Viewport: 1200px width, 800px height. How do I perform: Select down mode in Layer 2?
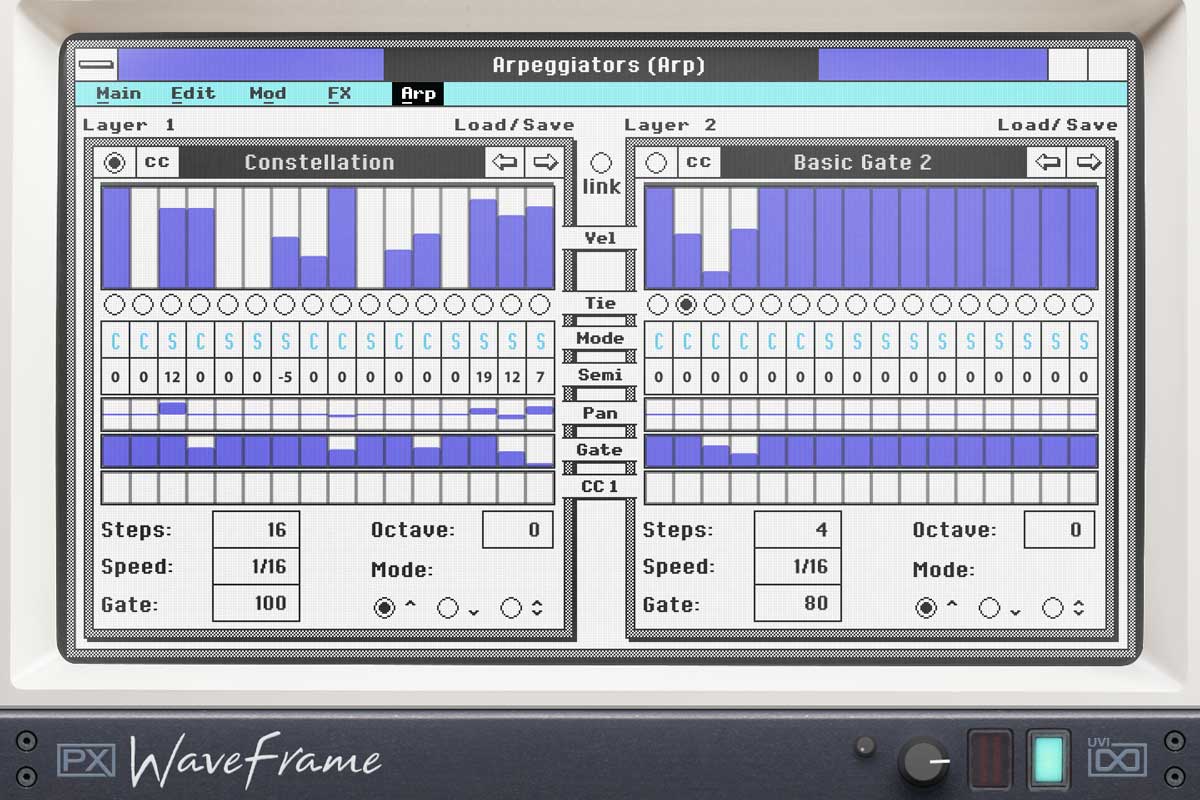click(989, 608)
